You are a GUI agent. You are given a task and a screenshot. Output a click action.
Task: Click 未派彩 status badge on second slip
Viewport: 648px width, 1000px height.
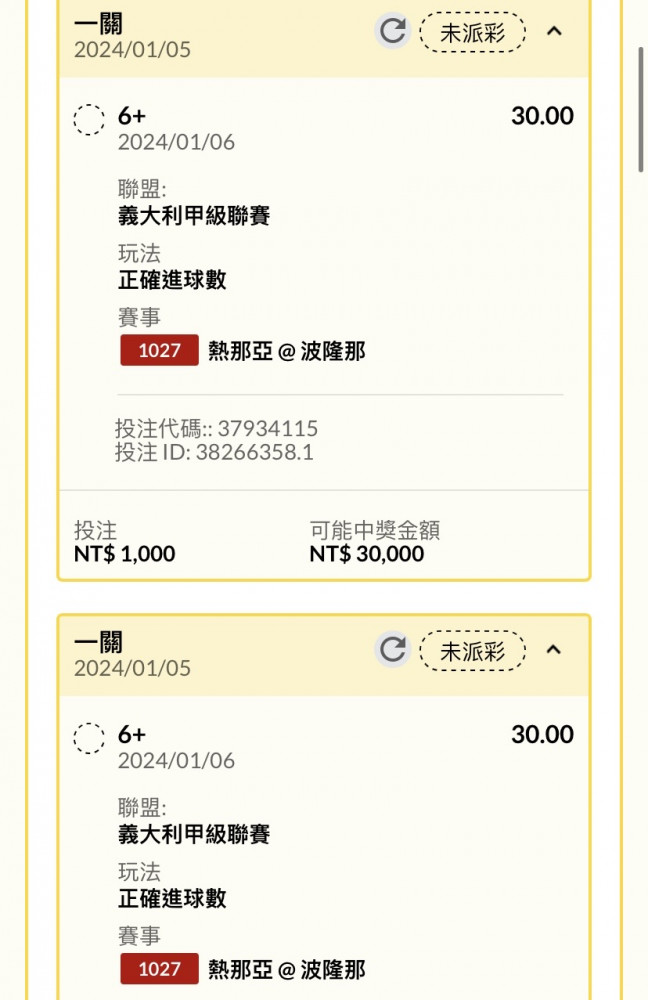pos(472,651)
